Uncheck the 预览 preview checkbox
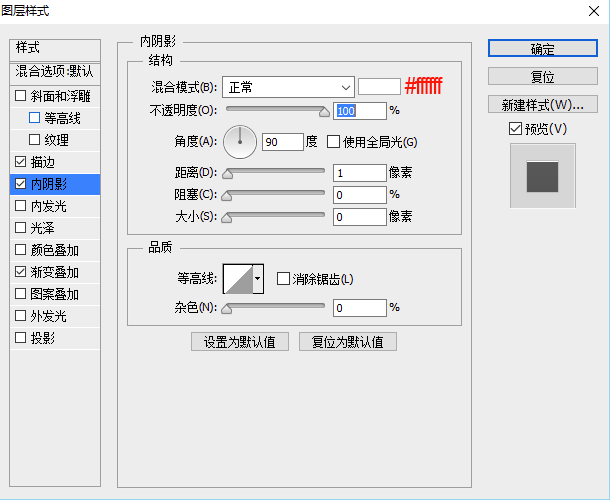The image size is (610, 500). tap(515, 129)
